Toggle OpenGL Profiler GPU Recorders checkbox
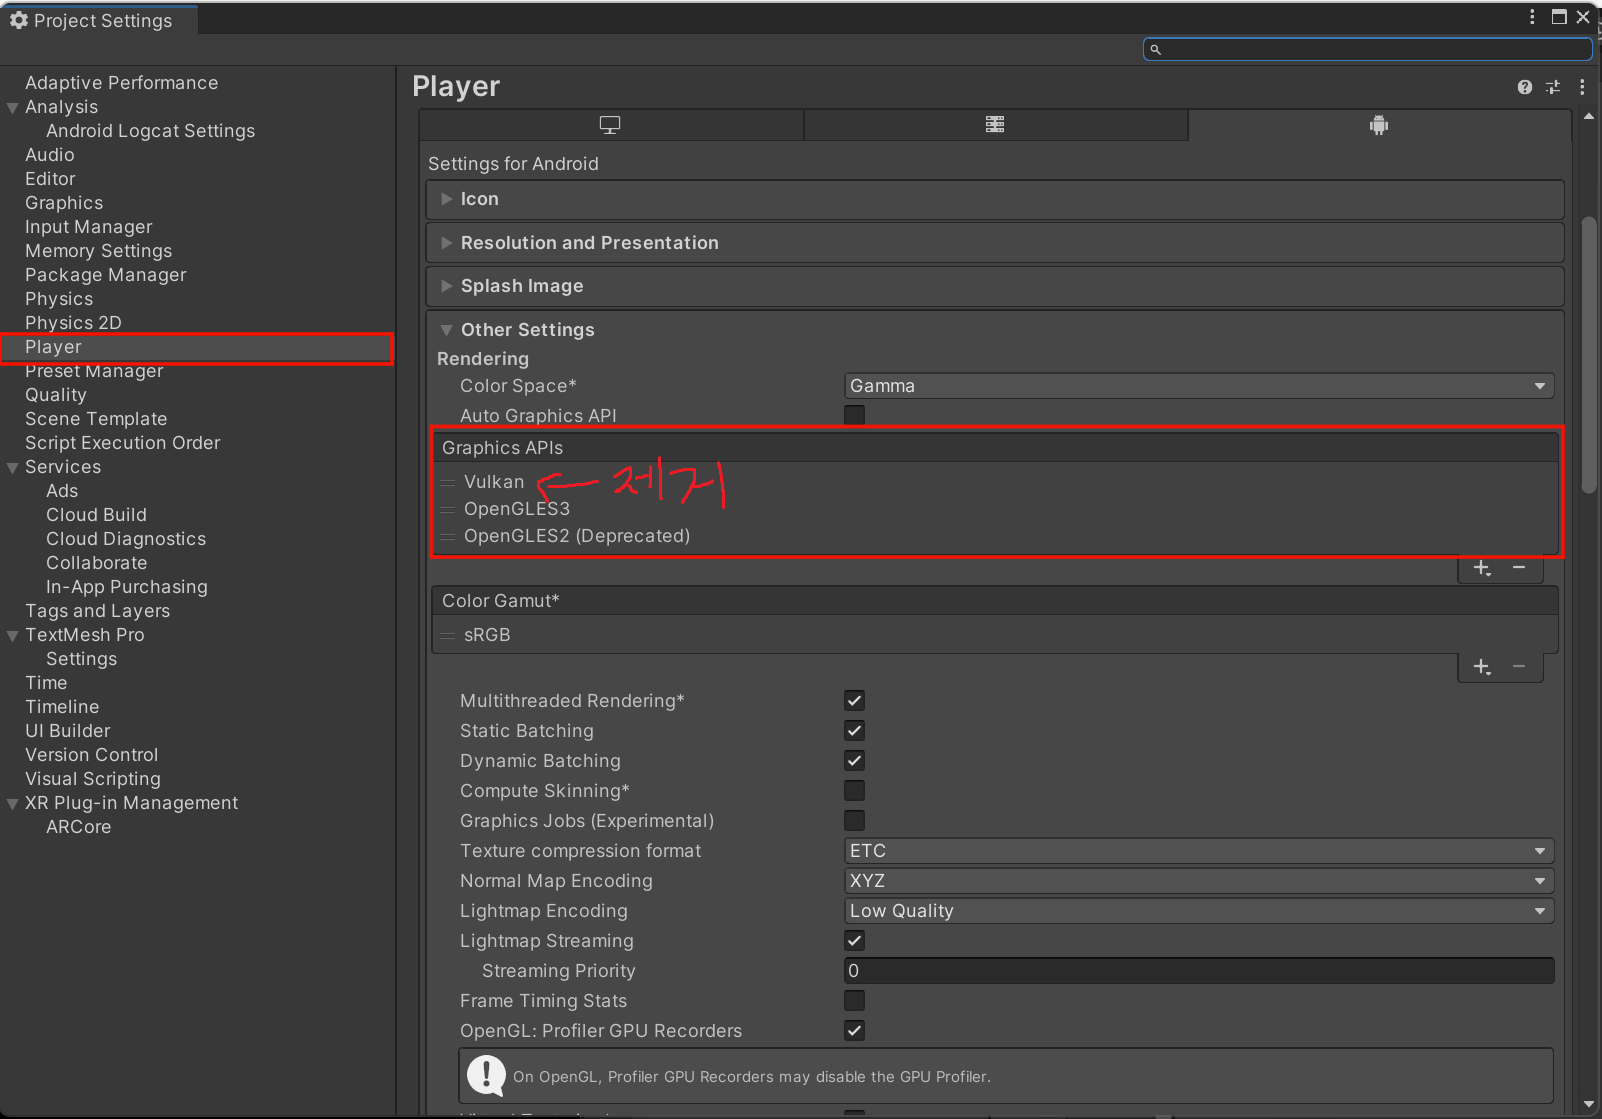Image resolution: width=1602 pixels, height=1119 pixels. pyautogui.click(x=854, y=1031)
